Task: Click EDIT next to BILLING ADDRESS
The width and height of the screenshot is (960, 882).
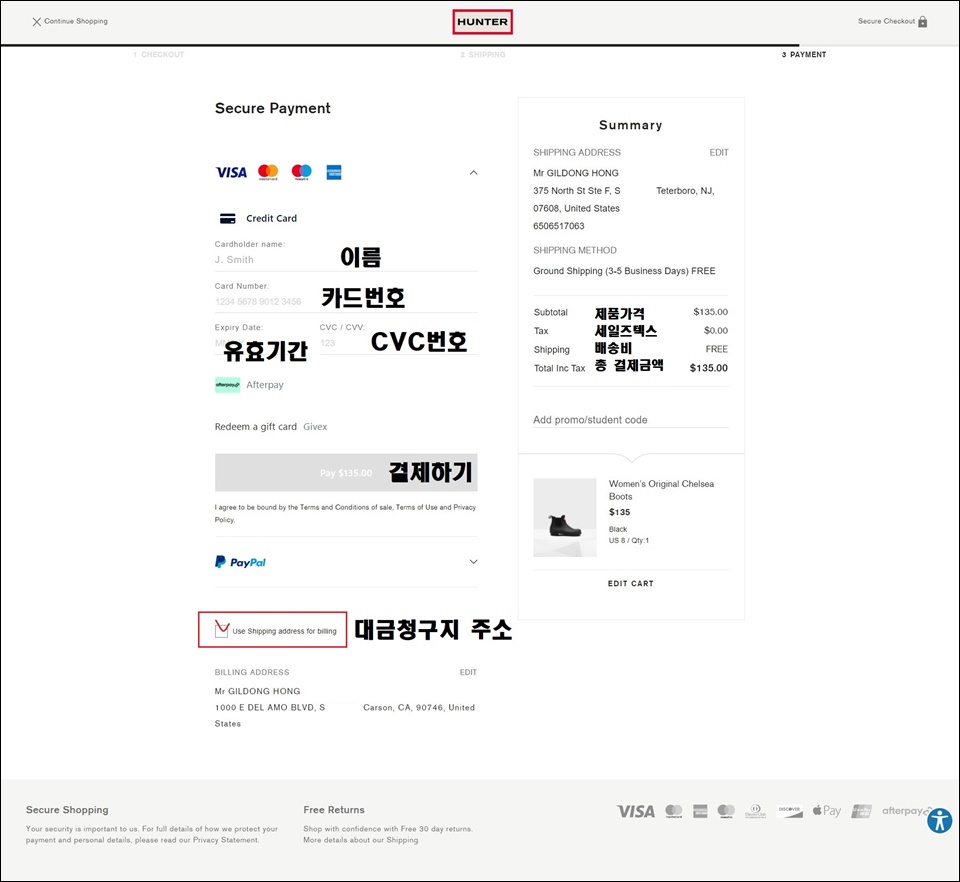Action: click(468, 672)
